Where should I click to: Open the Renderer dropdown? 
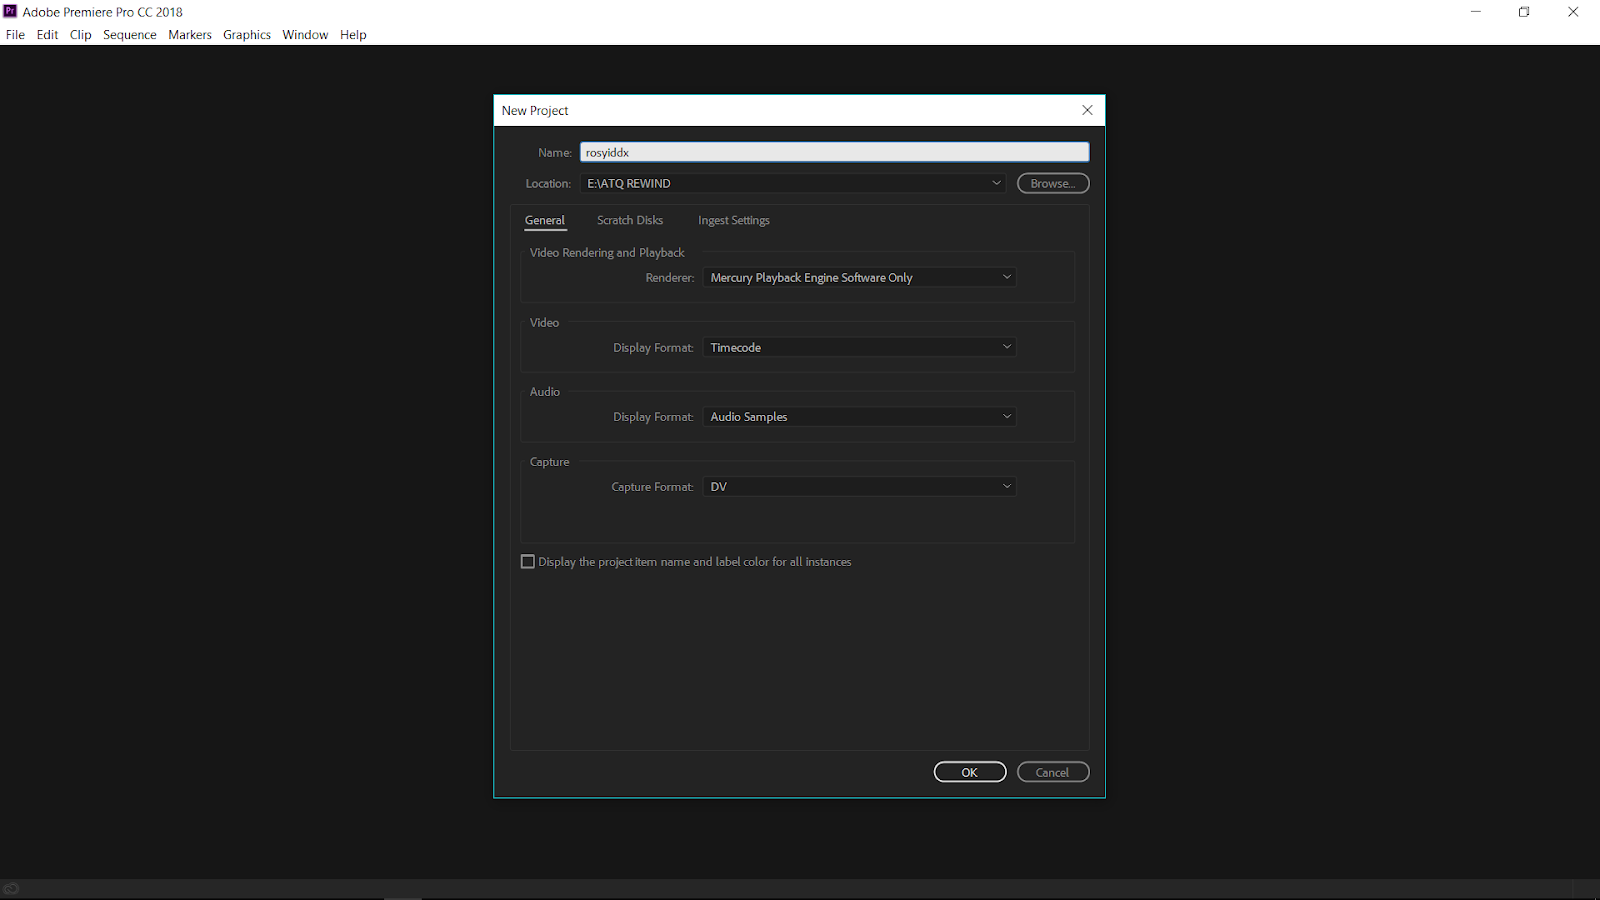(860, 277)
